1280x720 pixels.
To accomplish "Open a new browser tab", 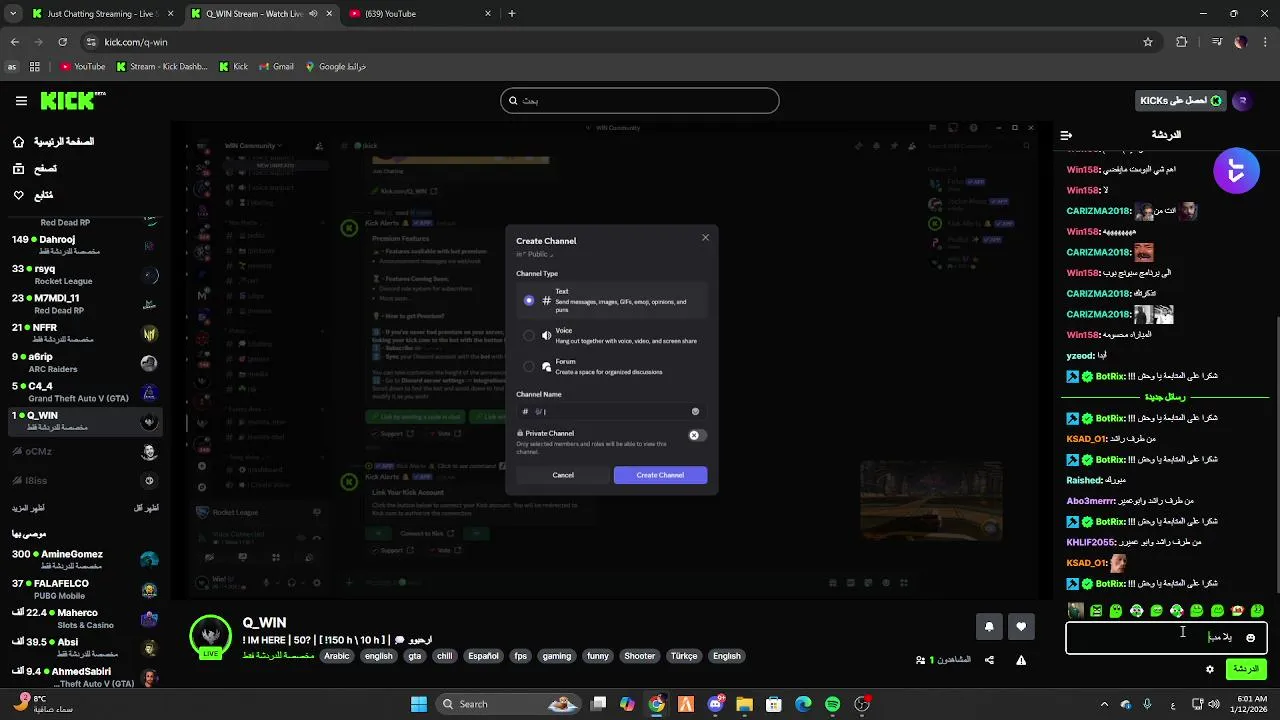I will click(x=511, y=14).
